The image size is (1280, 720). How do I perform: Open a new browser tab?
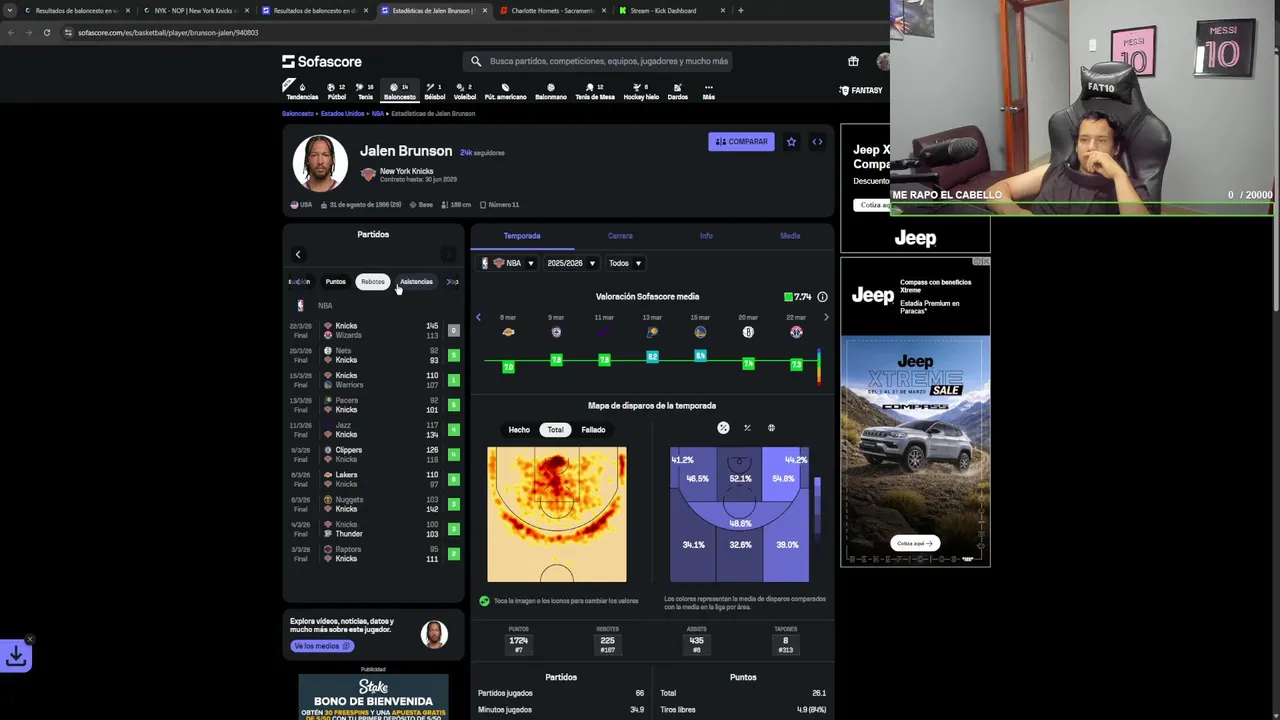click(740, 10)
